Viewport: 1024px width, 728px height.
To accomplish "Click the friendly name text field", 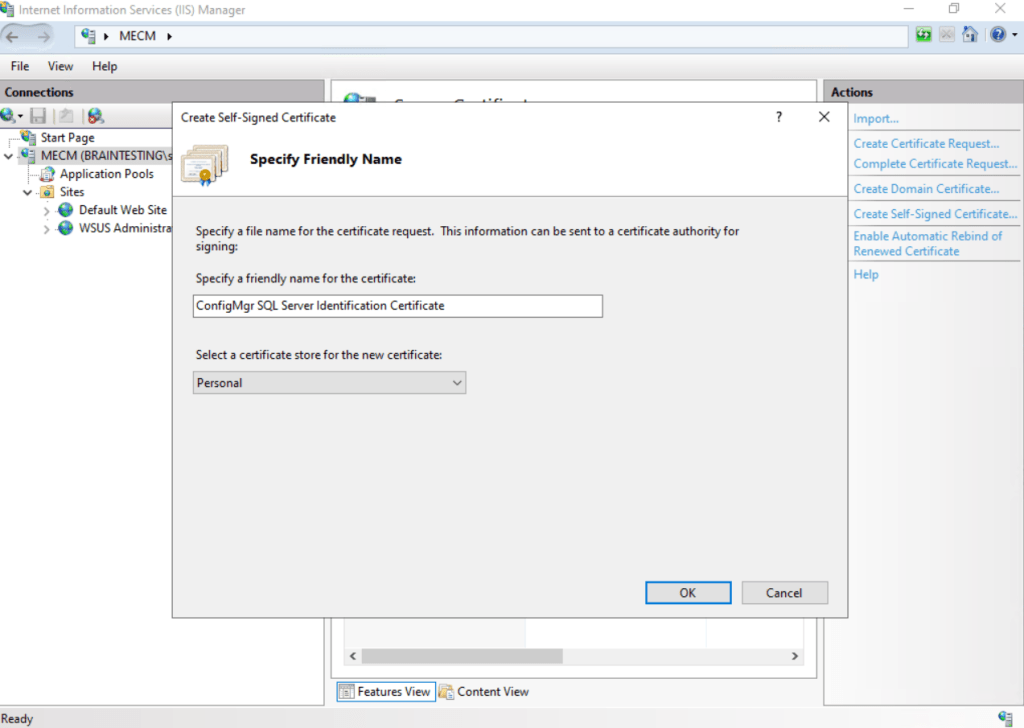I will pyautogui.click(x=398, y=306).
